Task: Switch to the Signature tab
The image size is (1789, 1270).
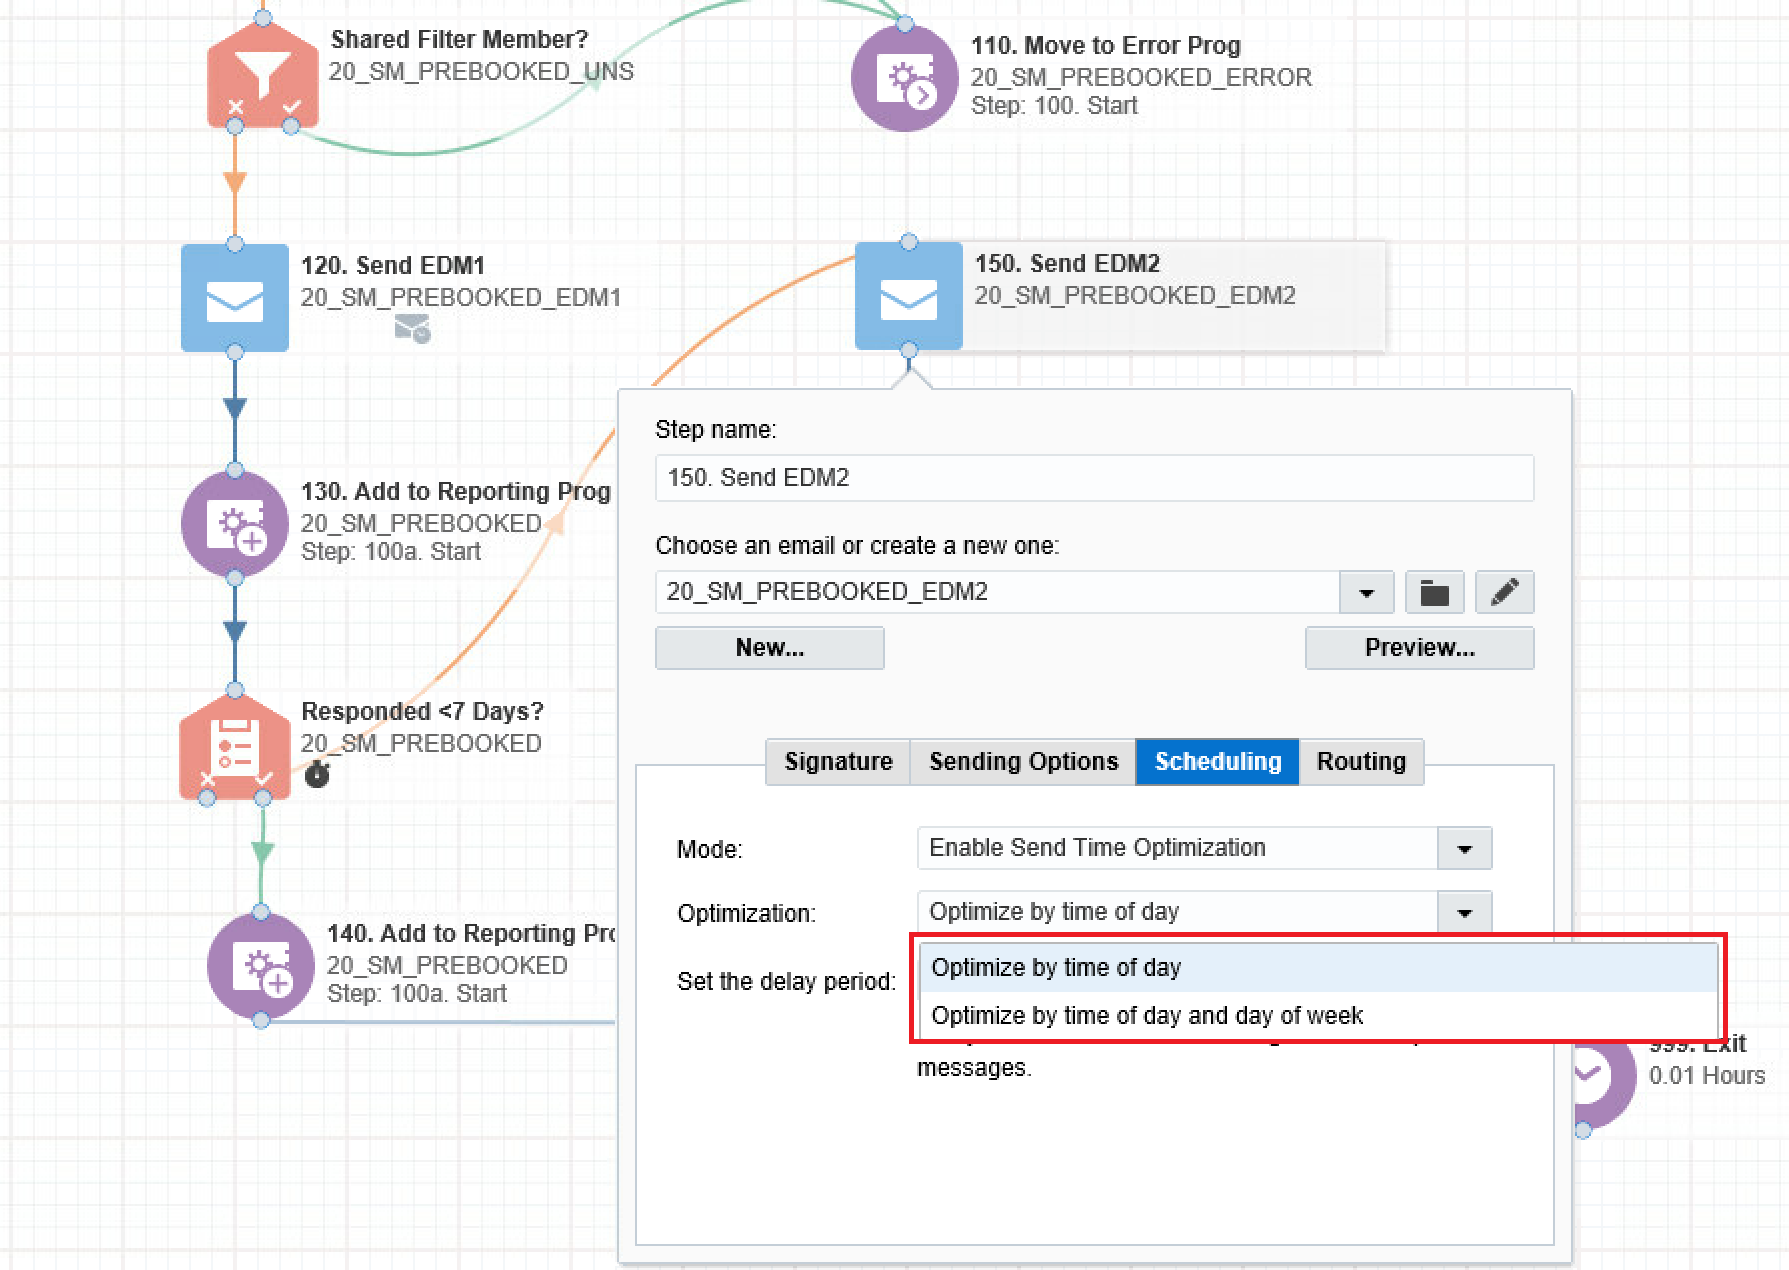Action: pos(838,762)
